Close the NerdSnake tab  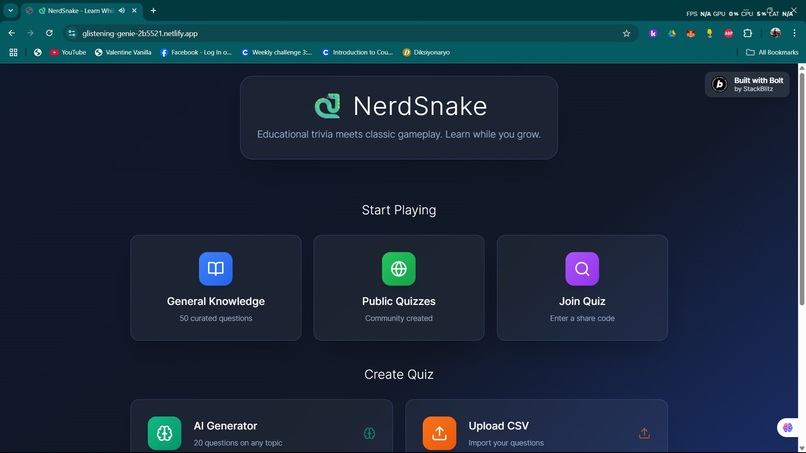134,10
